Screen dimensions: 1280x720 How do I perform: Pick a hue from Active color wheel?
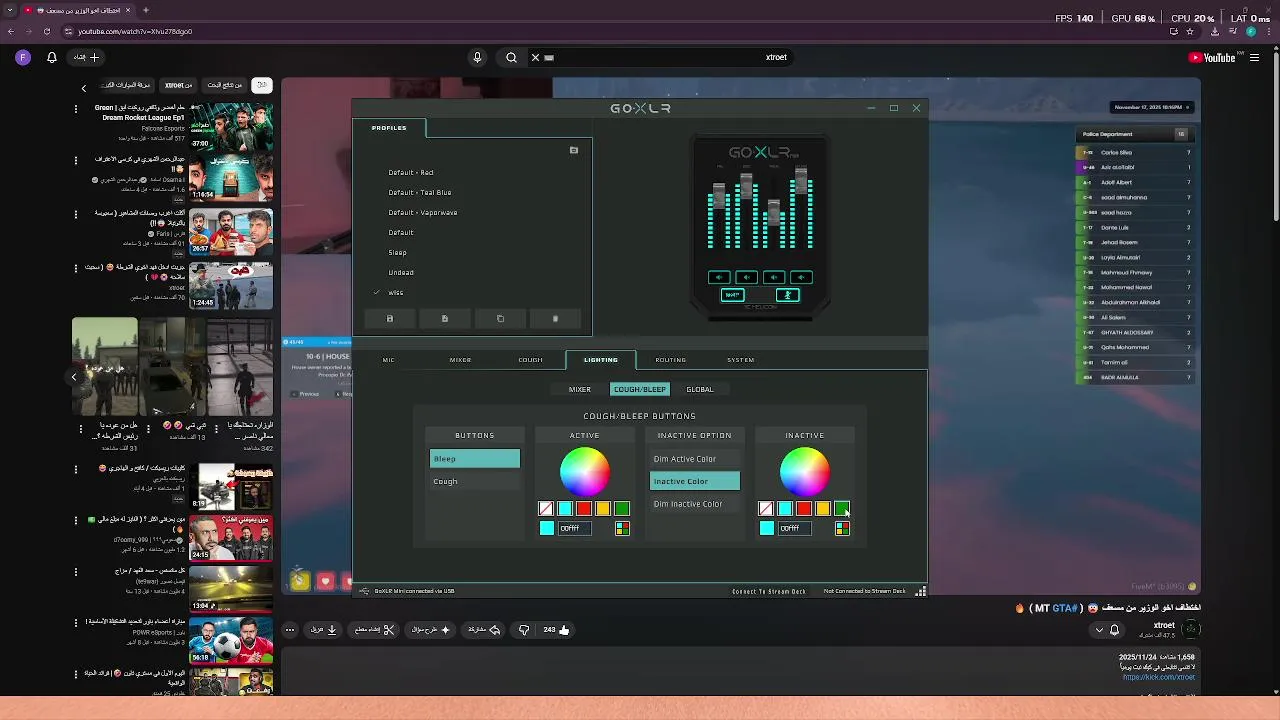pos(585,470)
